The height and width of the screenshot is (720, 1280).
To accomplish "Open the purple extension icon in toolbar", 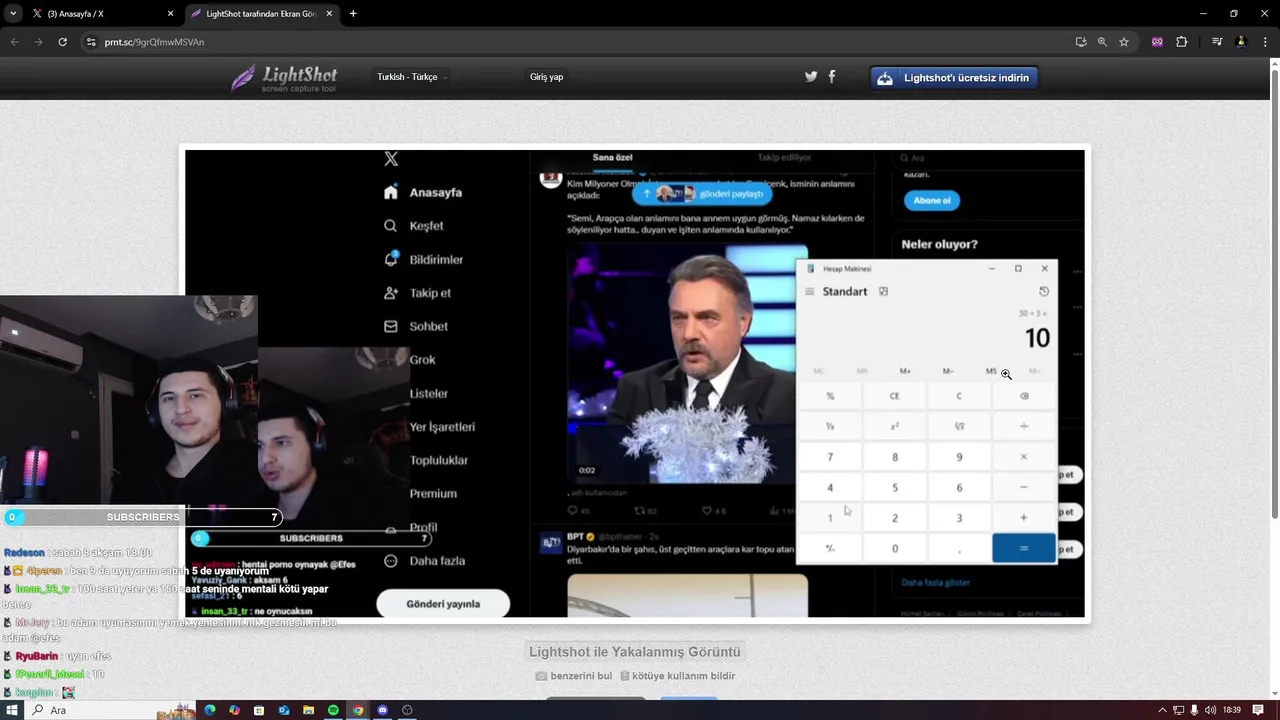I will click(x=1157, y=42).
